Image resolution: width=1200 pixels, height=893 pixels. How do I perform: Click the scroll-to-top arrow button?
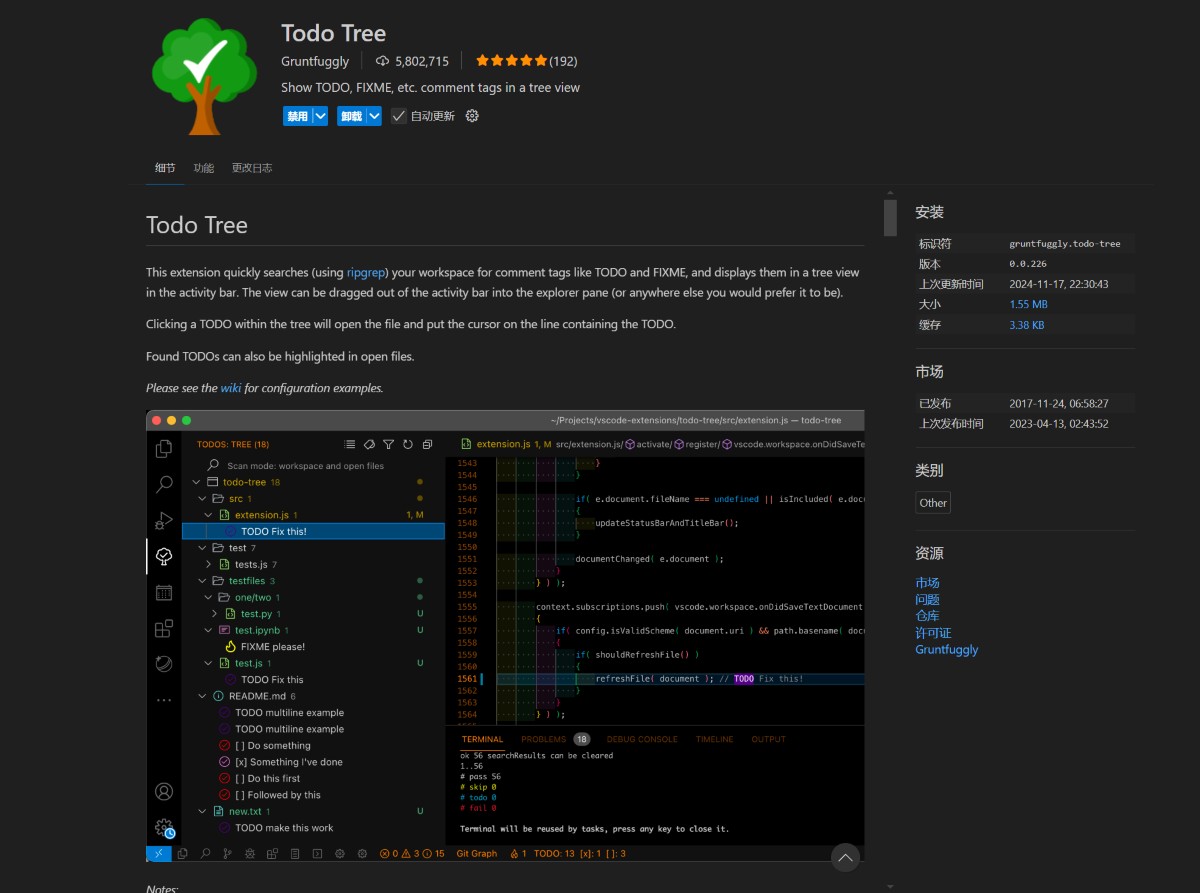point(845,857)
